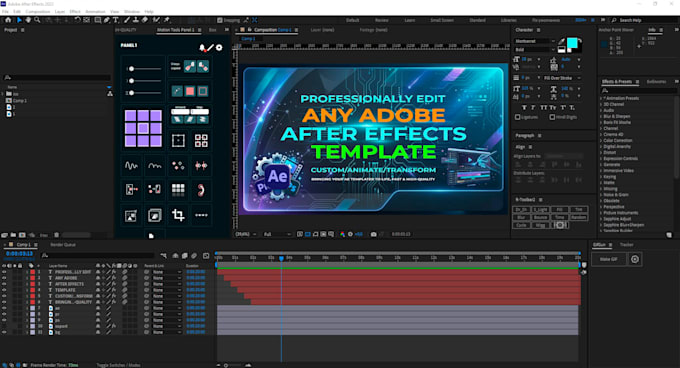
Task: Click the cyan fill color swatch
Action: (x=572, y=42)
